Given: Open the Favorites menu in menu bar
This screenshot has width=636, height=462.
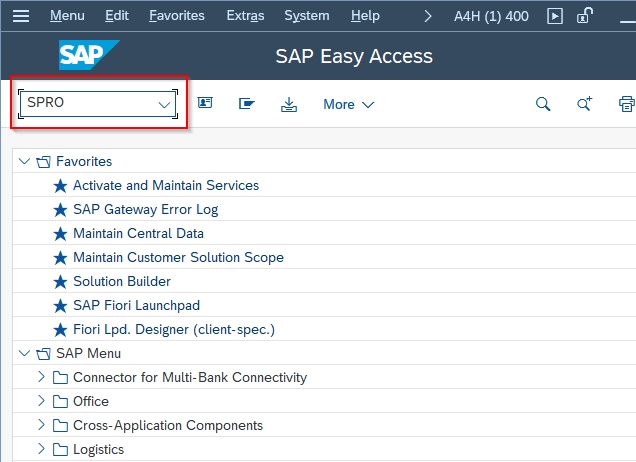Looking at the screenshot, I should tap(176, 16).
